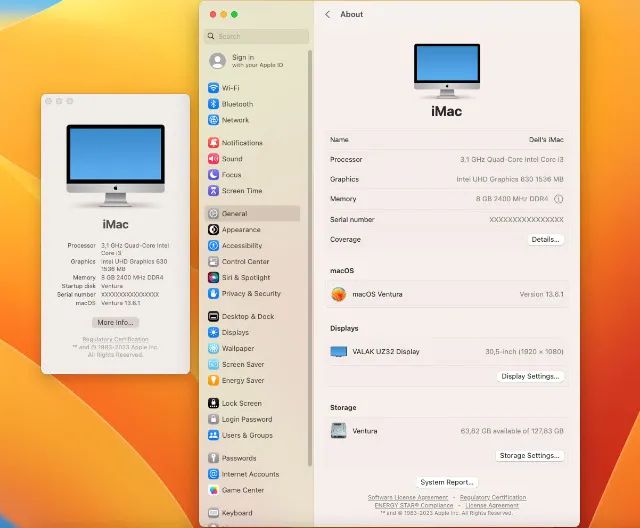640x528 pixels.
Task: Click '30,5-inch (1920 × 1080)' text
Action: coord(524,351)
